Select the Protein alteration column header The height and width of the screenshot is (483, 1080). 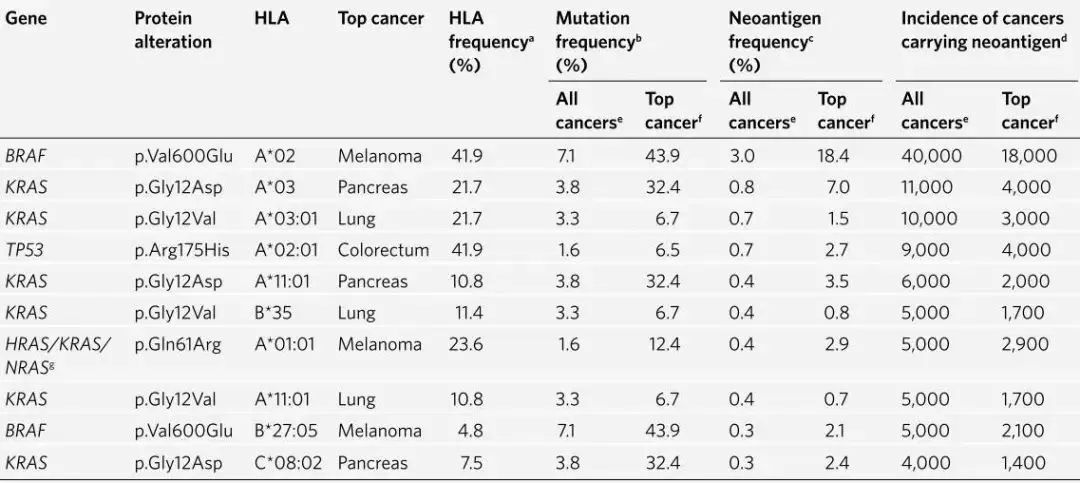point(172,30)
